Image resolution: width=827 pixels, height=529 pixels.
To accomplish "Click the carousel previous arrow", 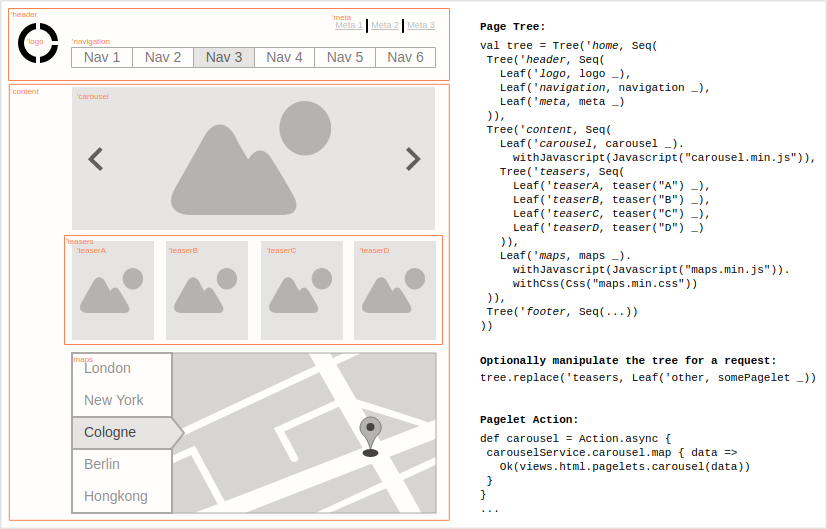I will 95,159.
